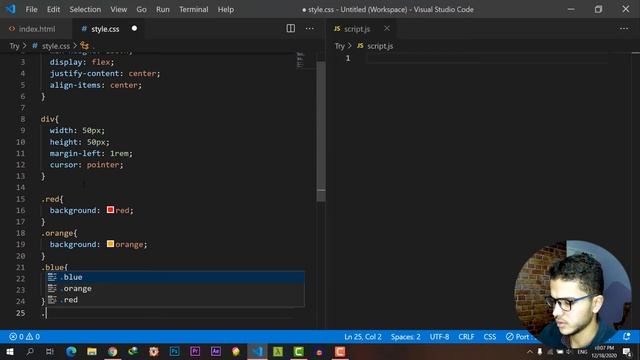This screenshot has height=360, width=640.
Task: Click 'margin-left: 1rem;' on line 11
Action: 91,153
